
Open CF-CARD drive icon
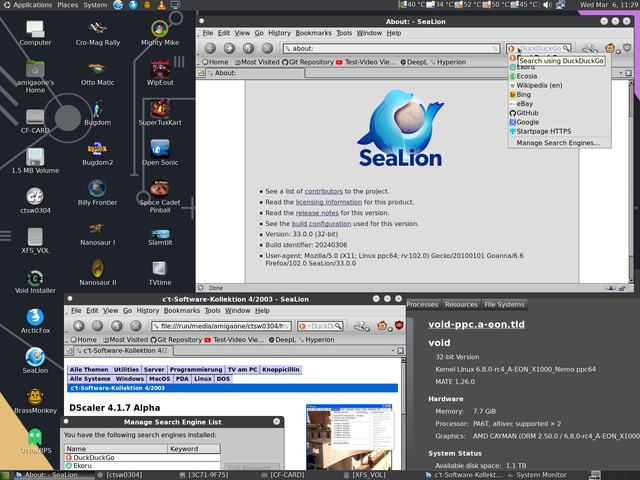[x=35, y=121]
